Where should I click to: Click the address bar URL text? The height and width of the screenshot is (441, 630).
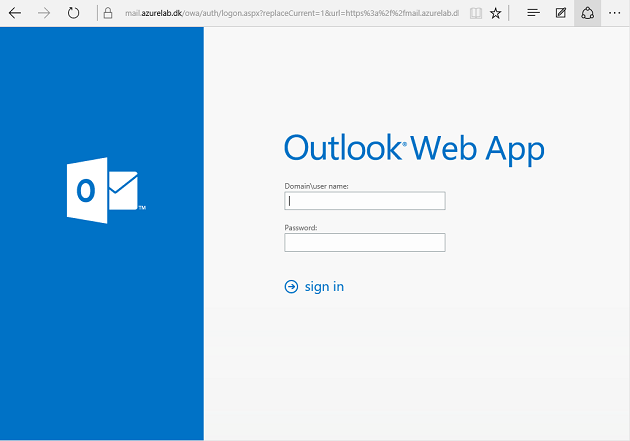point(292,13)
